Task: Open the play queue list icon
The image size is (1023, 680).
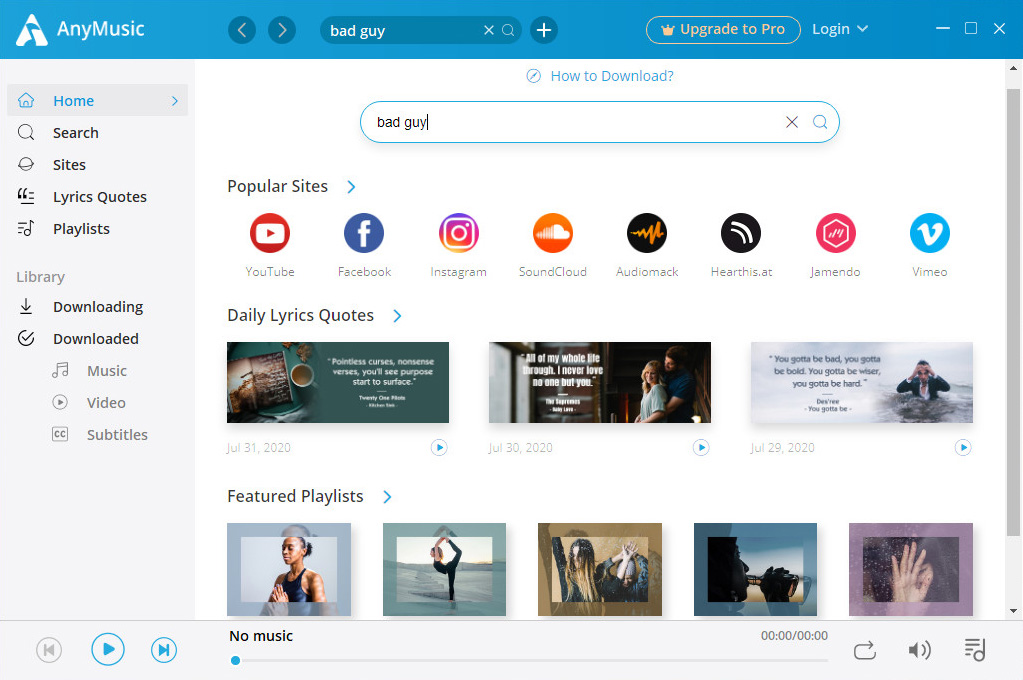Action: (975, 649)
